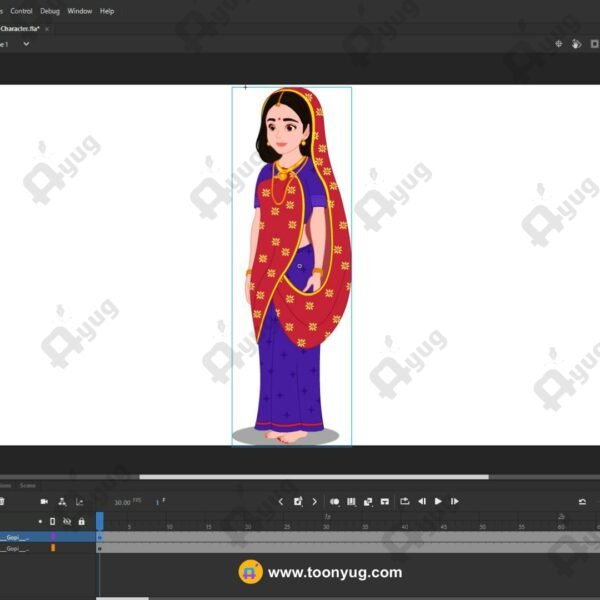Step back one frame
600x600 pixels.
(x=422, y=501)
